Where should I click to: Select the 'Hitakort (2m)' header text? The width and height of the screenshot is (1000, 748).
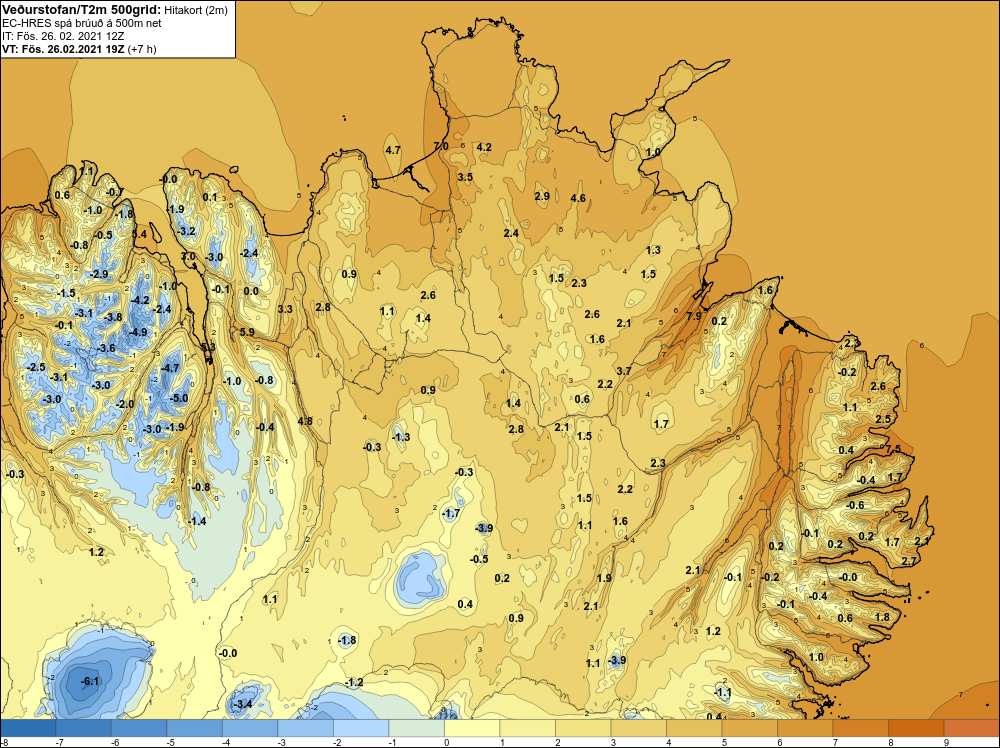point(196,10)
